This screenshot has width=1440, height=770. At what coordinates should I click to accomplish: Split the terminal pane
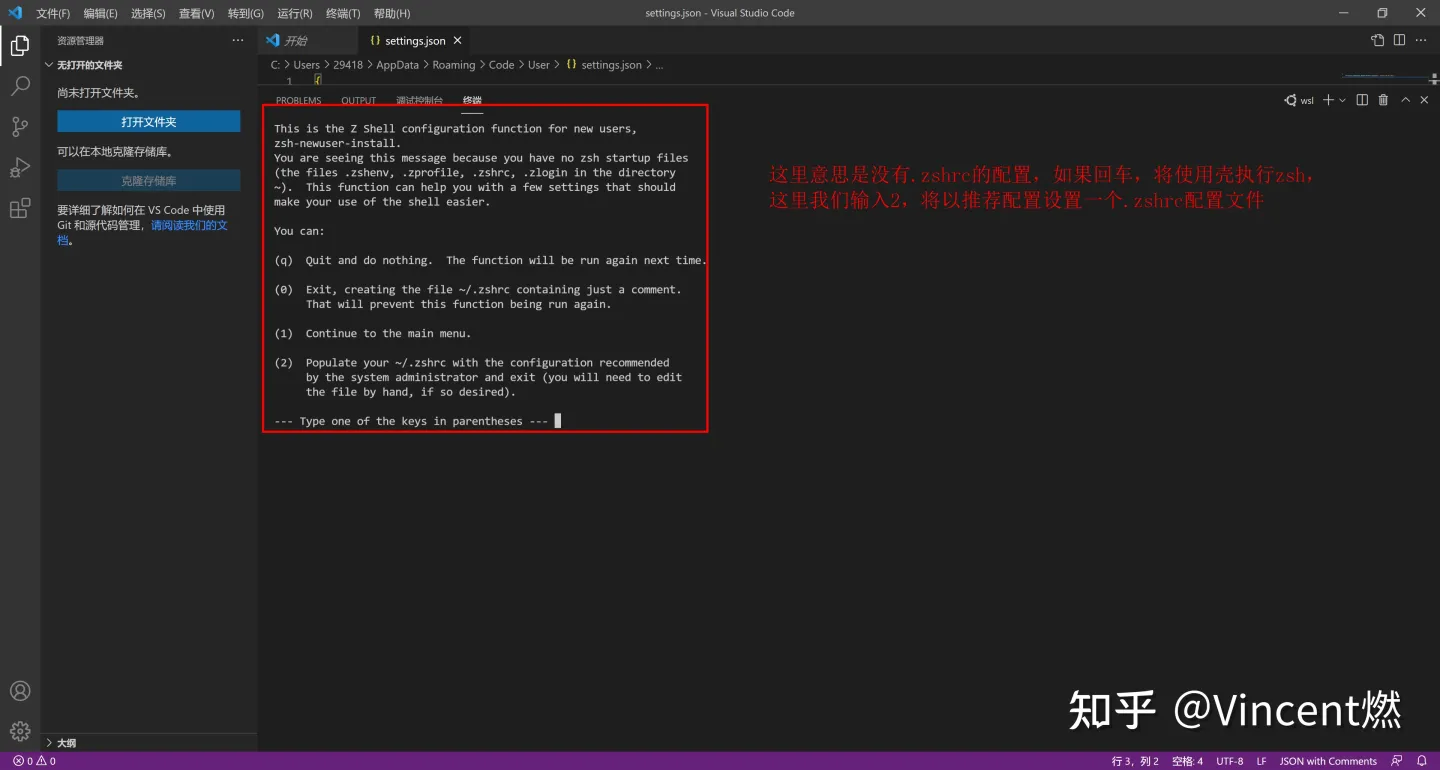click(1362, 100)
